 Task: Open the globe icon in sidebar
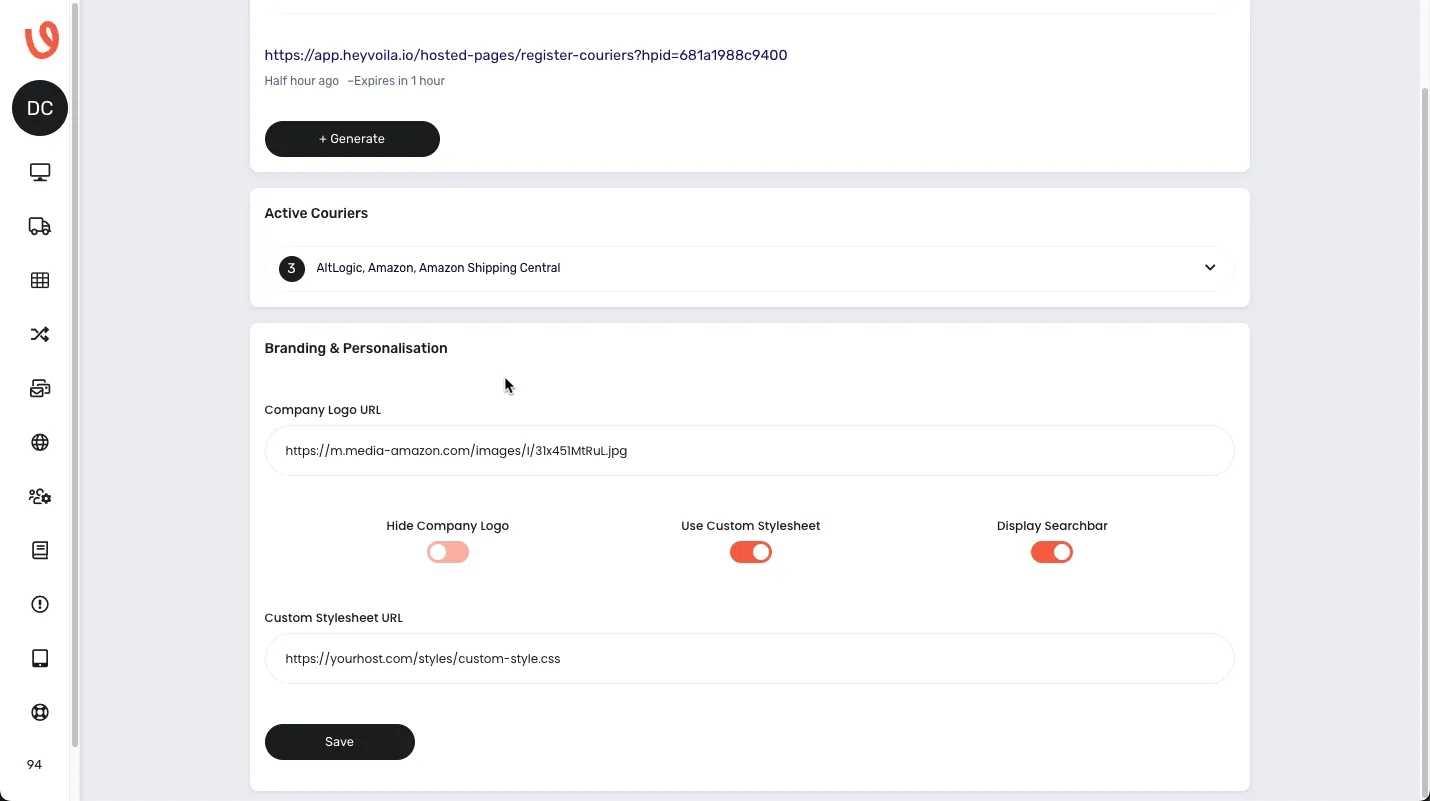40,442
